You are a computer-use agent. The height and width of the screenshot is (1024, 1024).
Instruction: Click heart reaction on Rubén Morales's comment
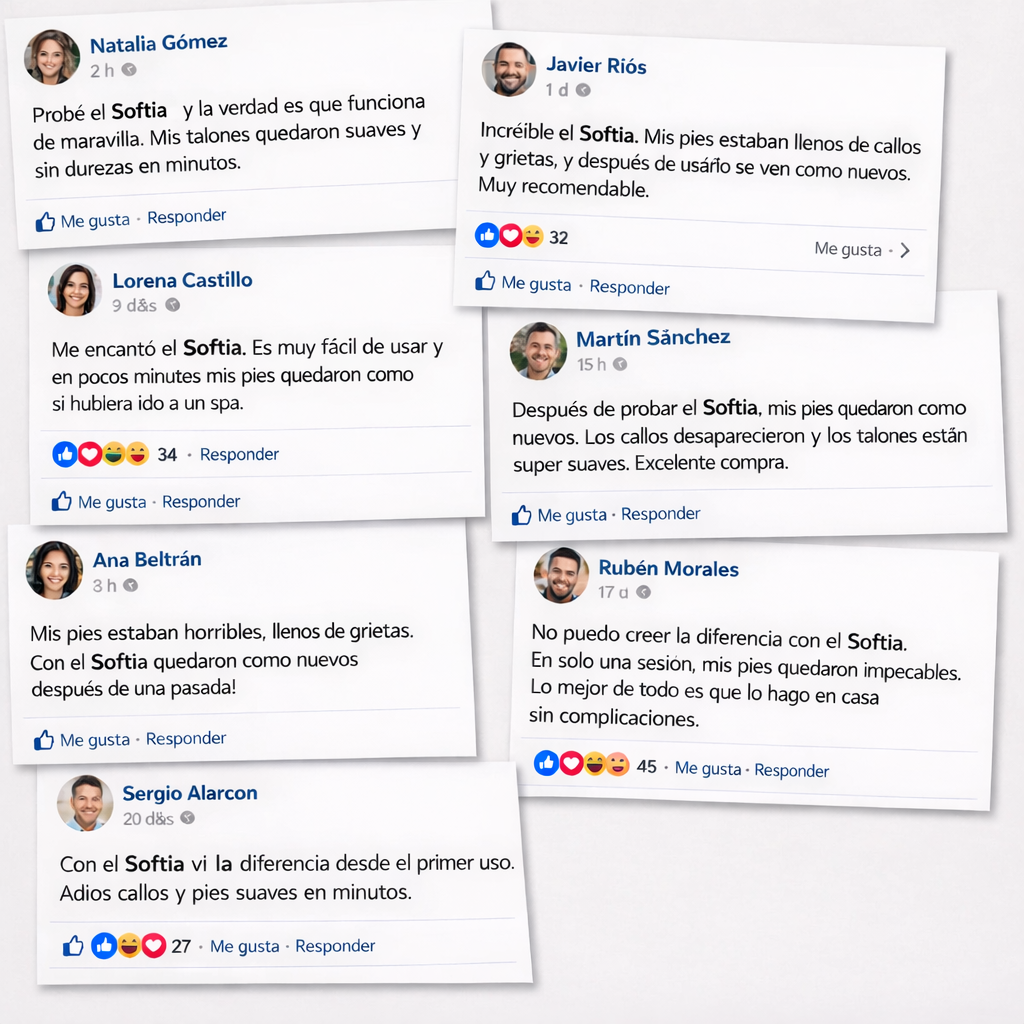(x=571, y=764)
